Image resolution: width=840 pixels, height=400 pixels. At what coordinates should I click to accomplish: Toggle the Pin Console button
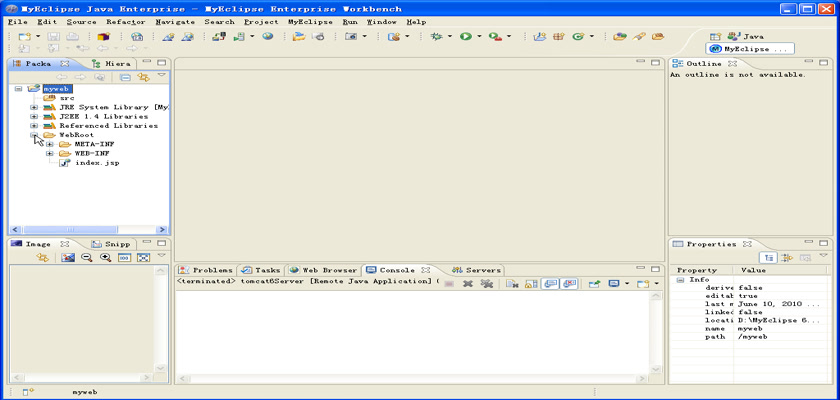point(594,284)
